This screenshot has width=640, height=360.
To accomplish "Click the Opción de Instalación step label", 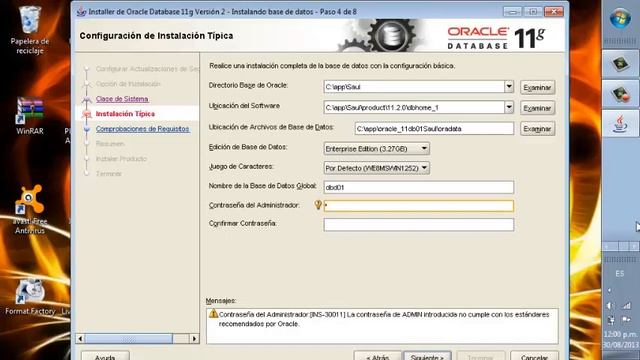I will 128,84.
